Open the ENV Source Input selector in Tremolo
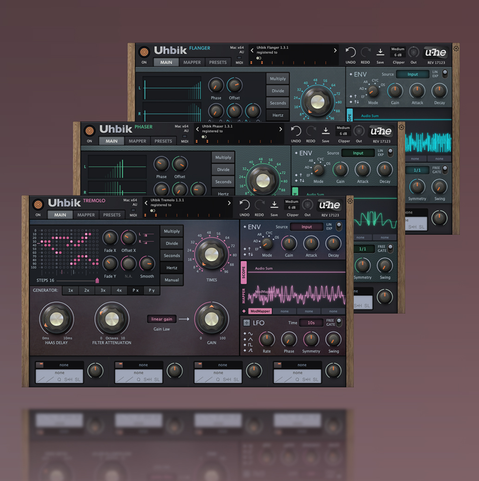 coord(307,227)
